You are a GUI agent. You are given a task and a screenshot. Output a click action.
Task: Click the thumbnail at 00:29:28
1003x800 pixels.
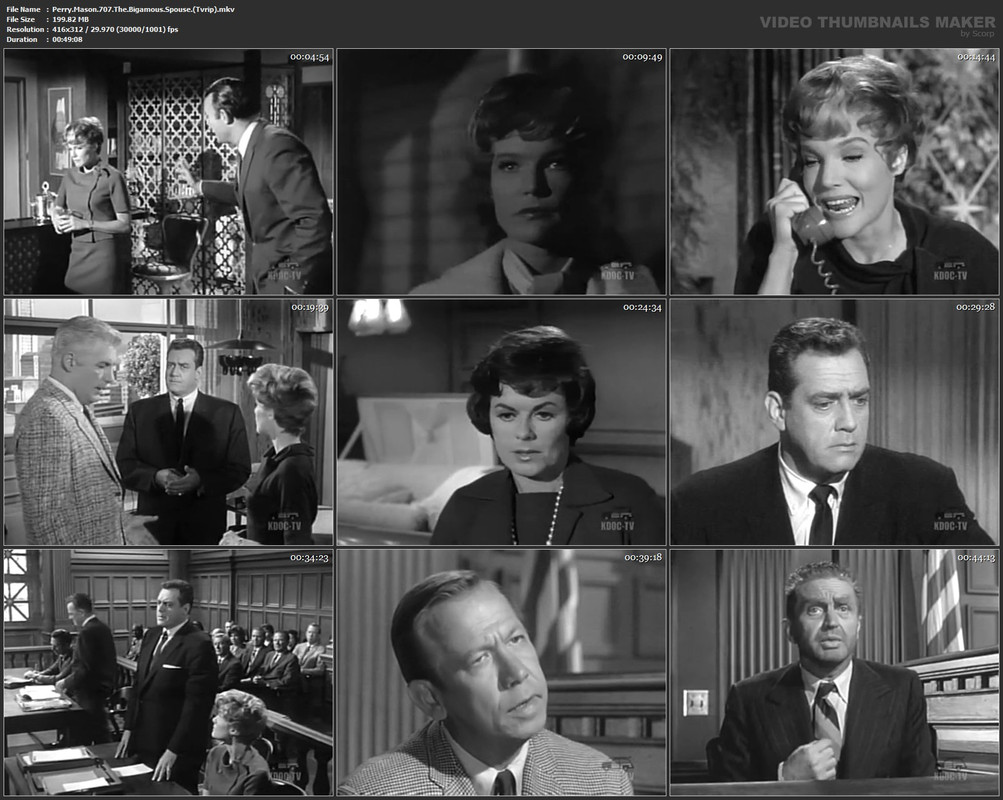click(x=834, y=422)
